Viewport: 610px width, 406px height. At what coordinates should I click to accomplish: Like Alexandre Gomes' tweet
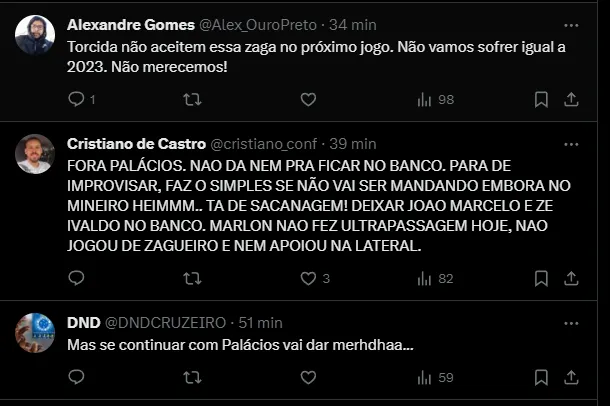coord(308,99)
